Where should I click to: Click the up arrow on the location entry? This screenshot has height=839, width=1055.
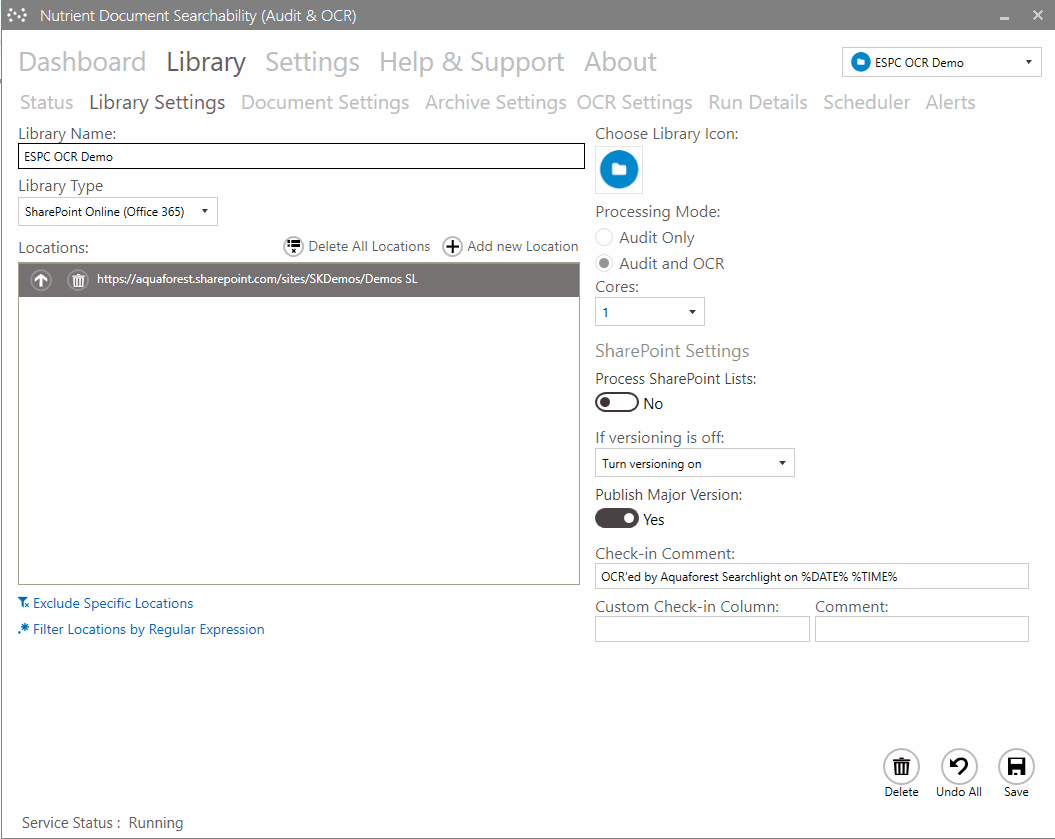[x=40, y=279]
